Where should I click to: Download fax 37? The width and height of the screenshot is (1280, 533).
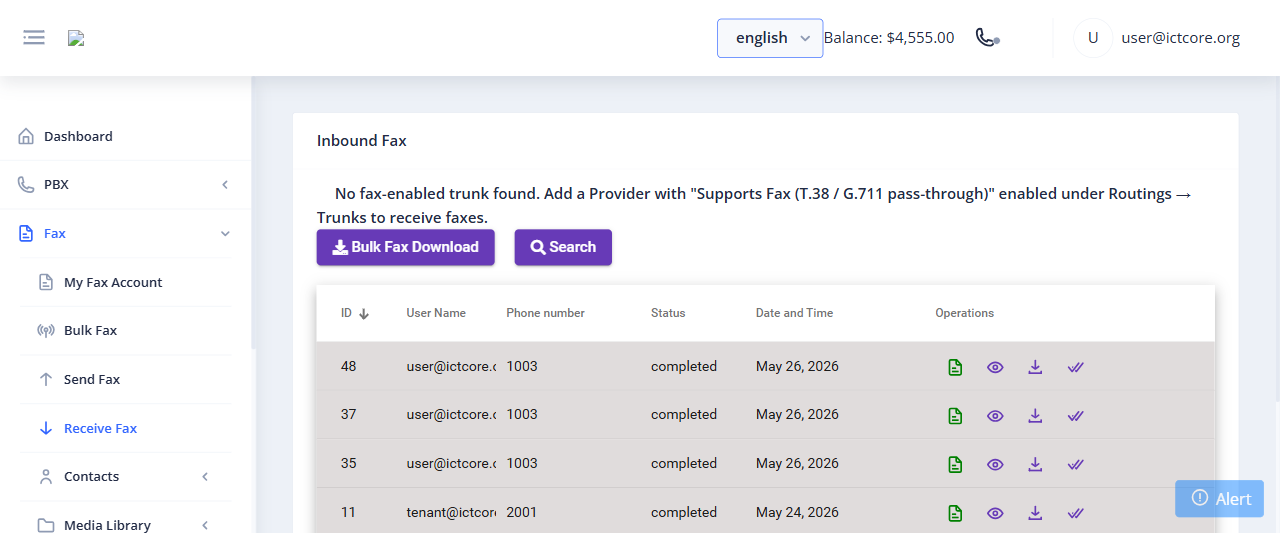tap(1035, 415)
